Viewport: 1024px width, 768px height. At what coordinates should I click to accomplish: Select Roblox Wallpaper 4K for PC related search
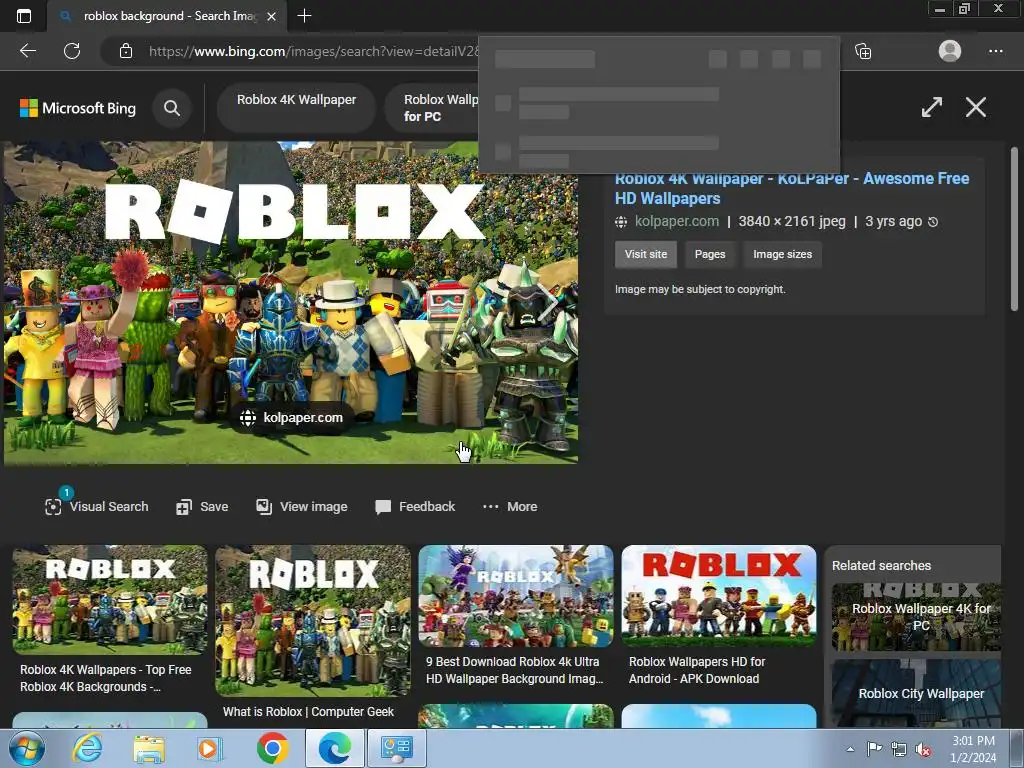click(916, 616)
